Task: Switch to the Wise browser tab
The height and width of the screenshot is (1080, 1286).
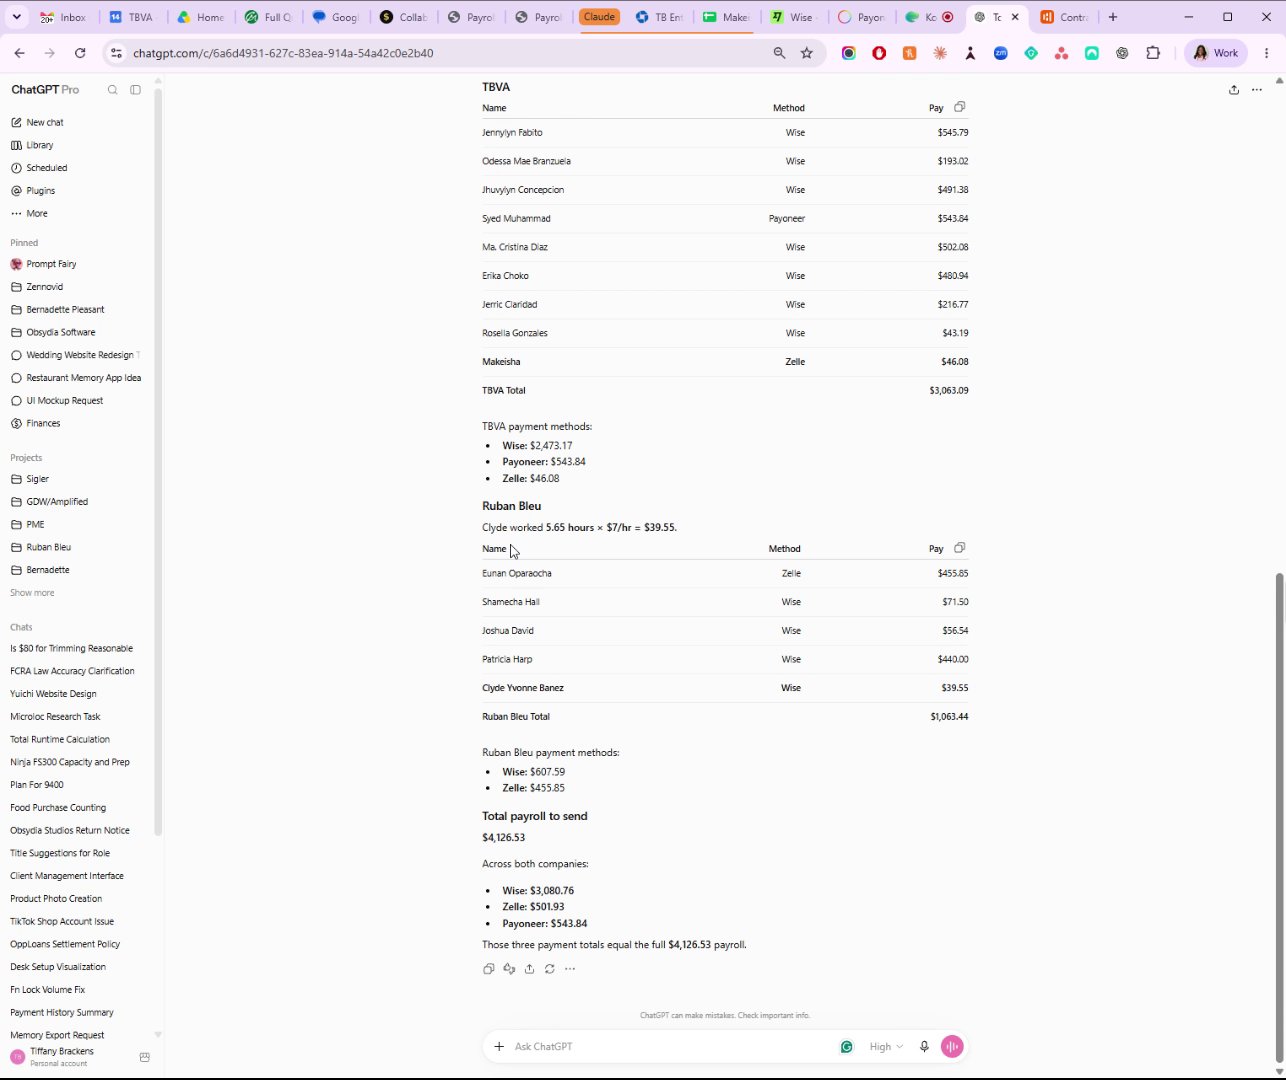Action: (795, 17)
